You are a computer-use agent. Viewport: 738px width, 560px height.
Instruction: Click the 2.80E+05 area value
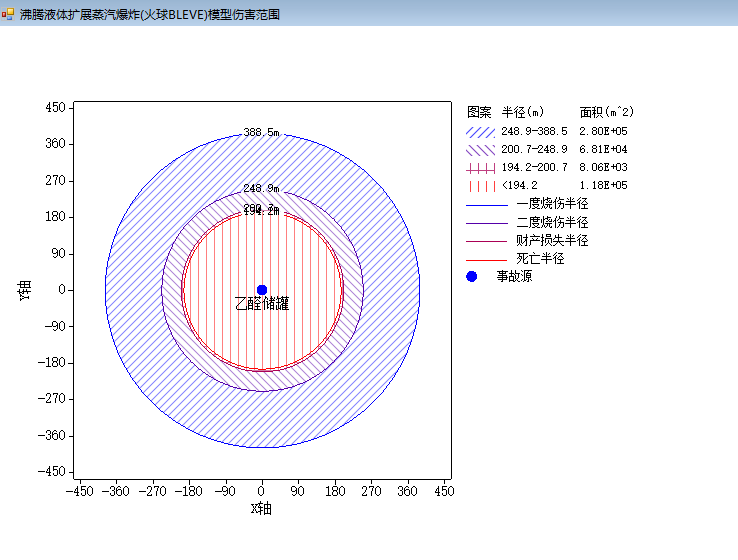click(603, 131)
